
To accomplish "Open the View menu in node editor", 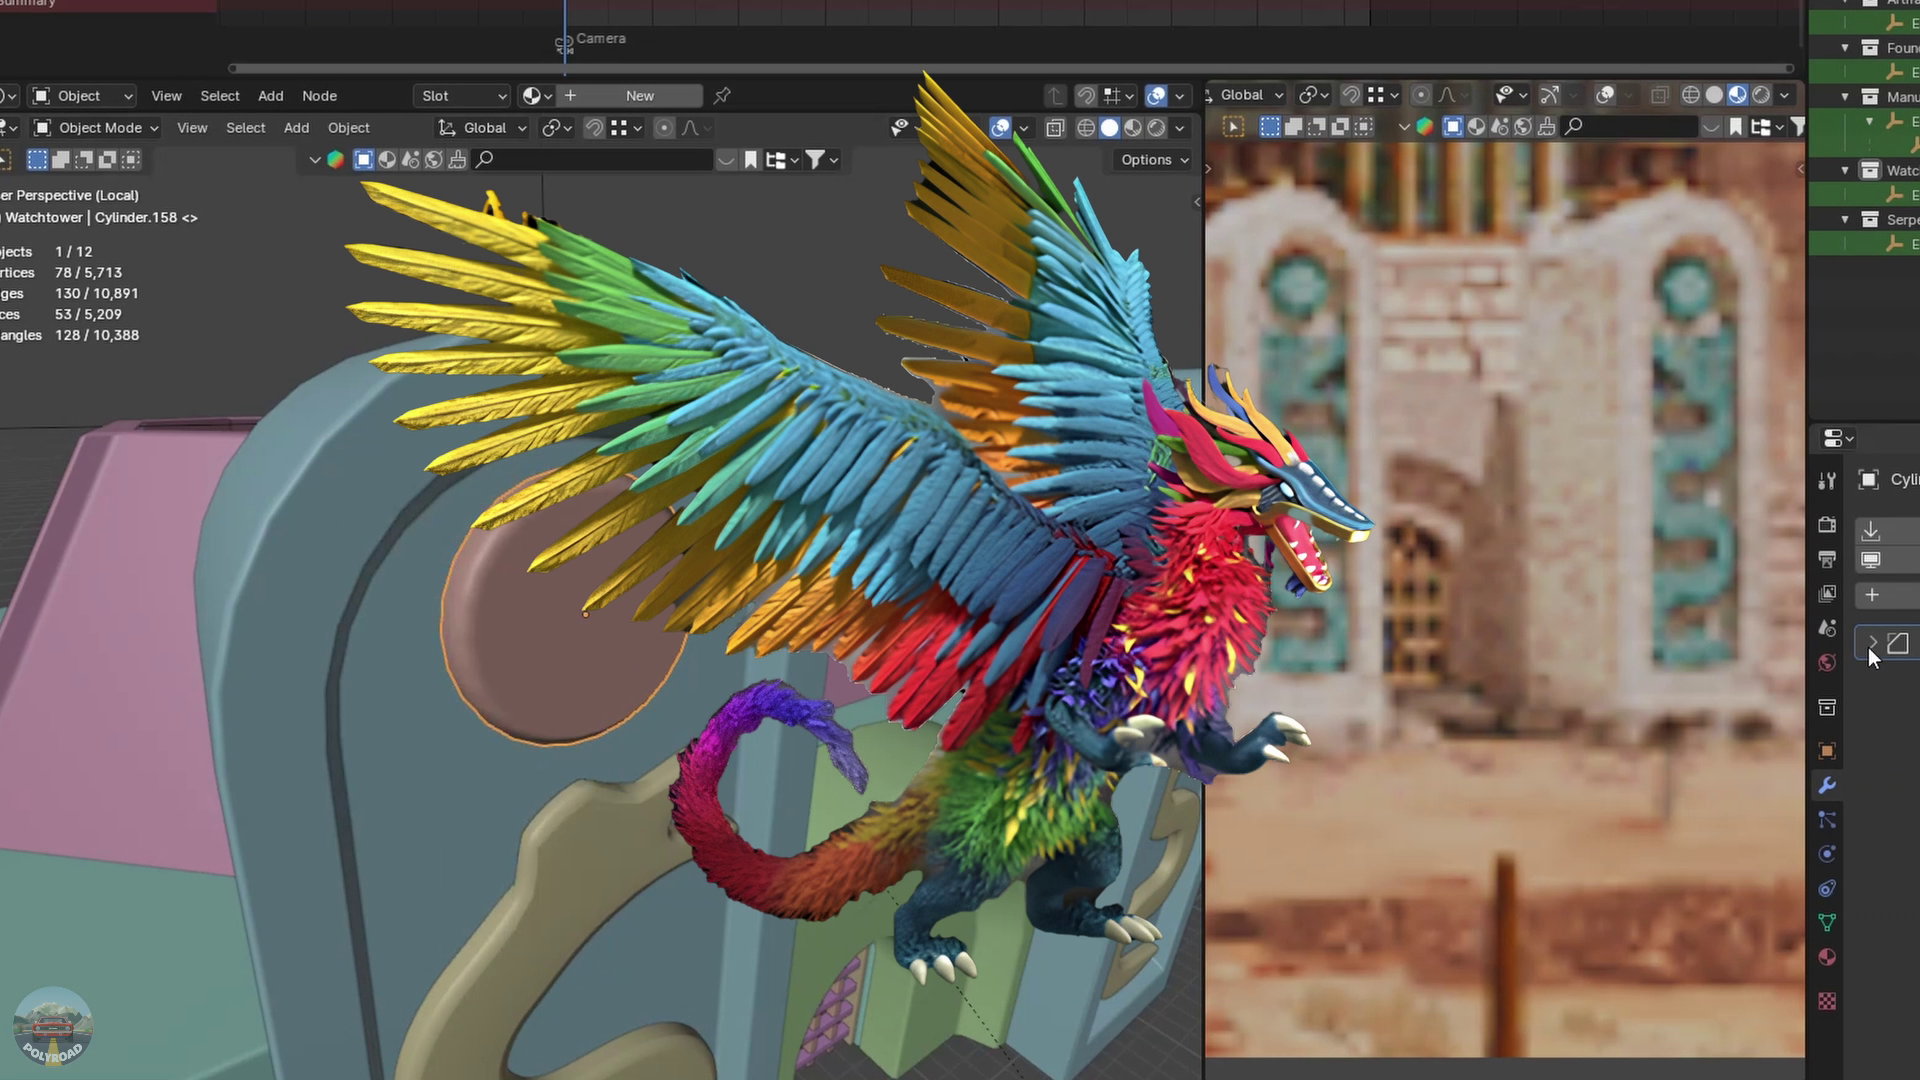I will pyautogui.click(x=166, y=96).
